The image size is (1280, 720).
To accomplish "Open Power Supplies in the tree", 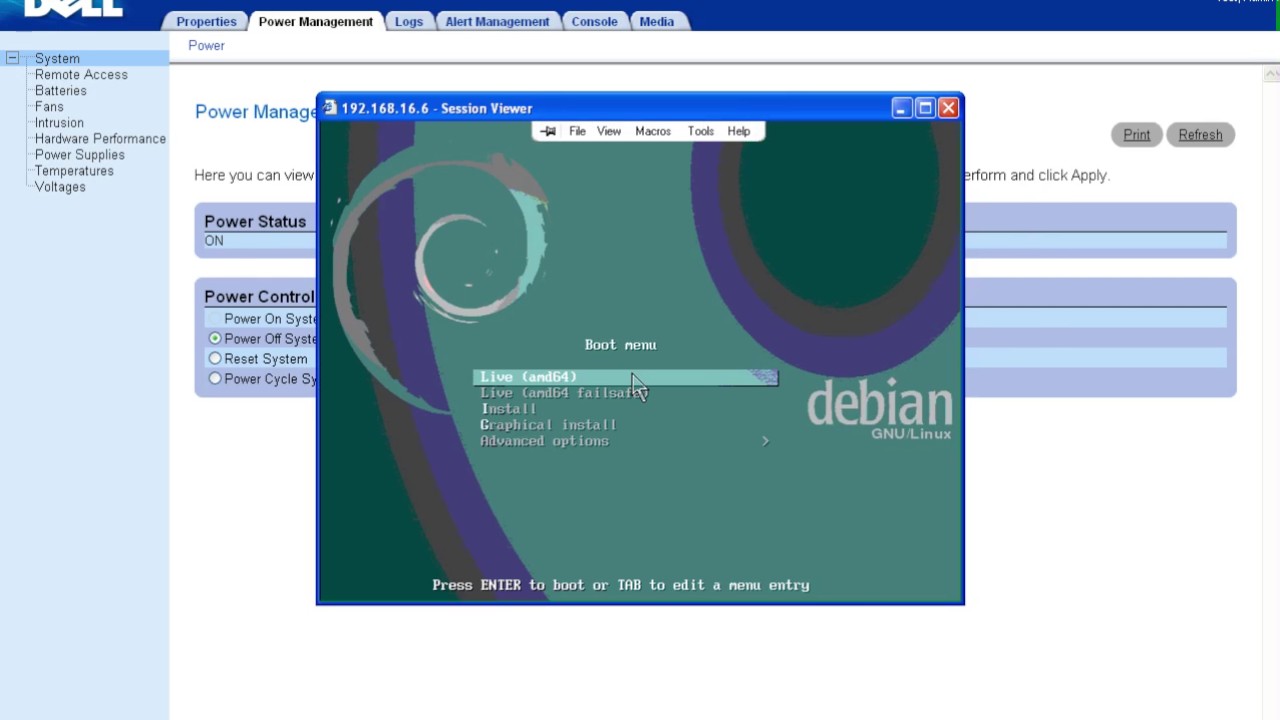I will point(80,155).
